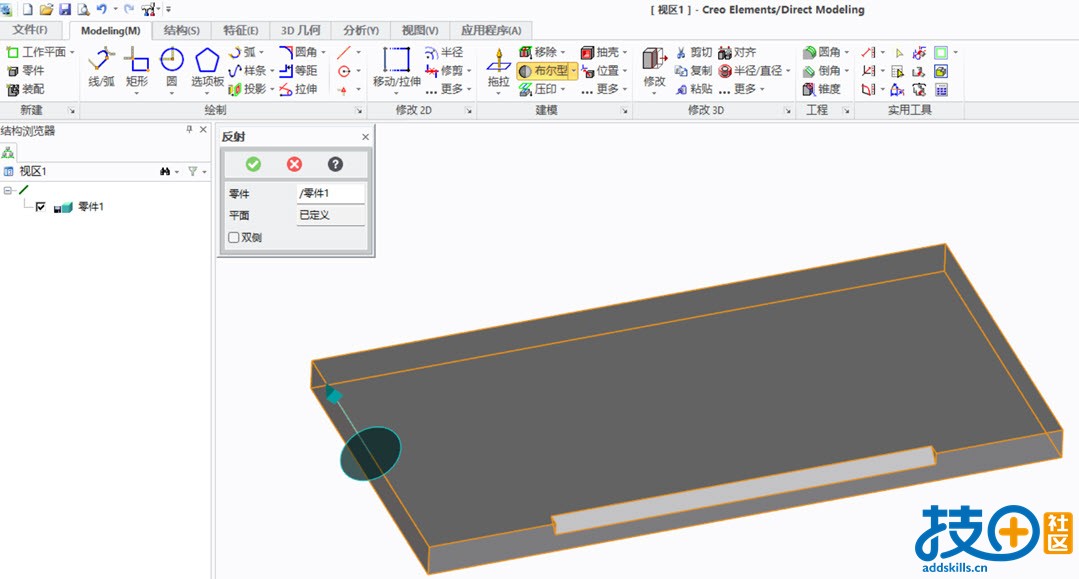Select the 拉伸 stretch tool in the 绘制 group
The height and width of the screenshot is (579, 1079).
coord(299,89)
